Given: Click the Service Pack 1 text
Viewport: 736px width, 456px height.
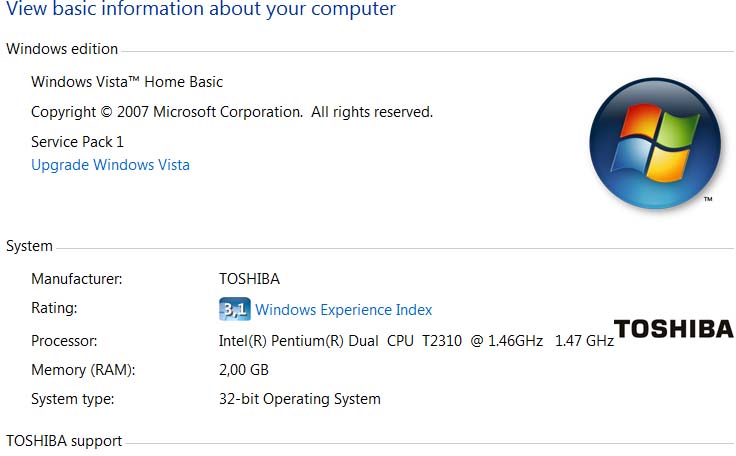Looking at the screenshot, I should [x=78, y=142].
